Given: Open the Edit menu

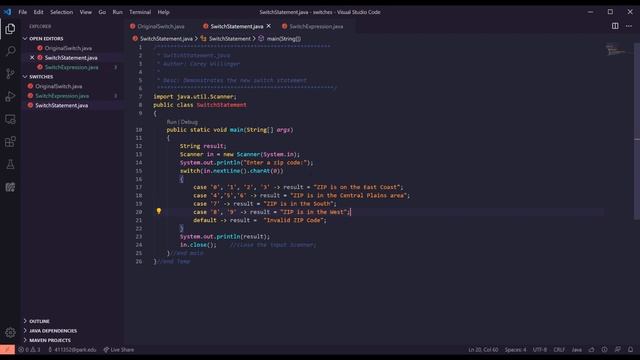Looking at the screenshot, I should (x=38, y=12).
